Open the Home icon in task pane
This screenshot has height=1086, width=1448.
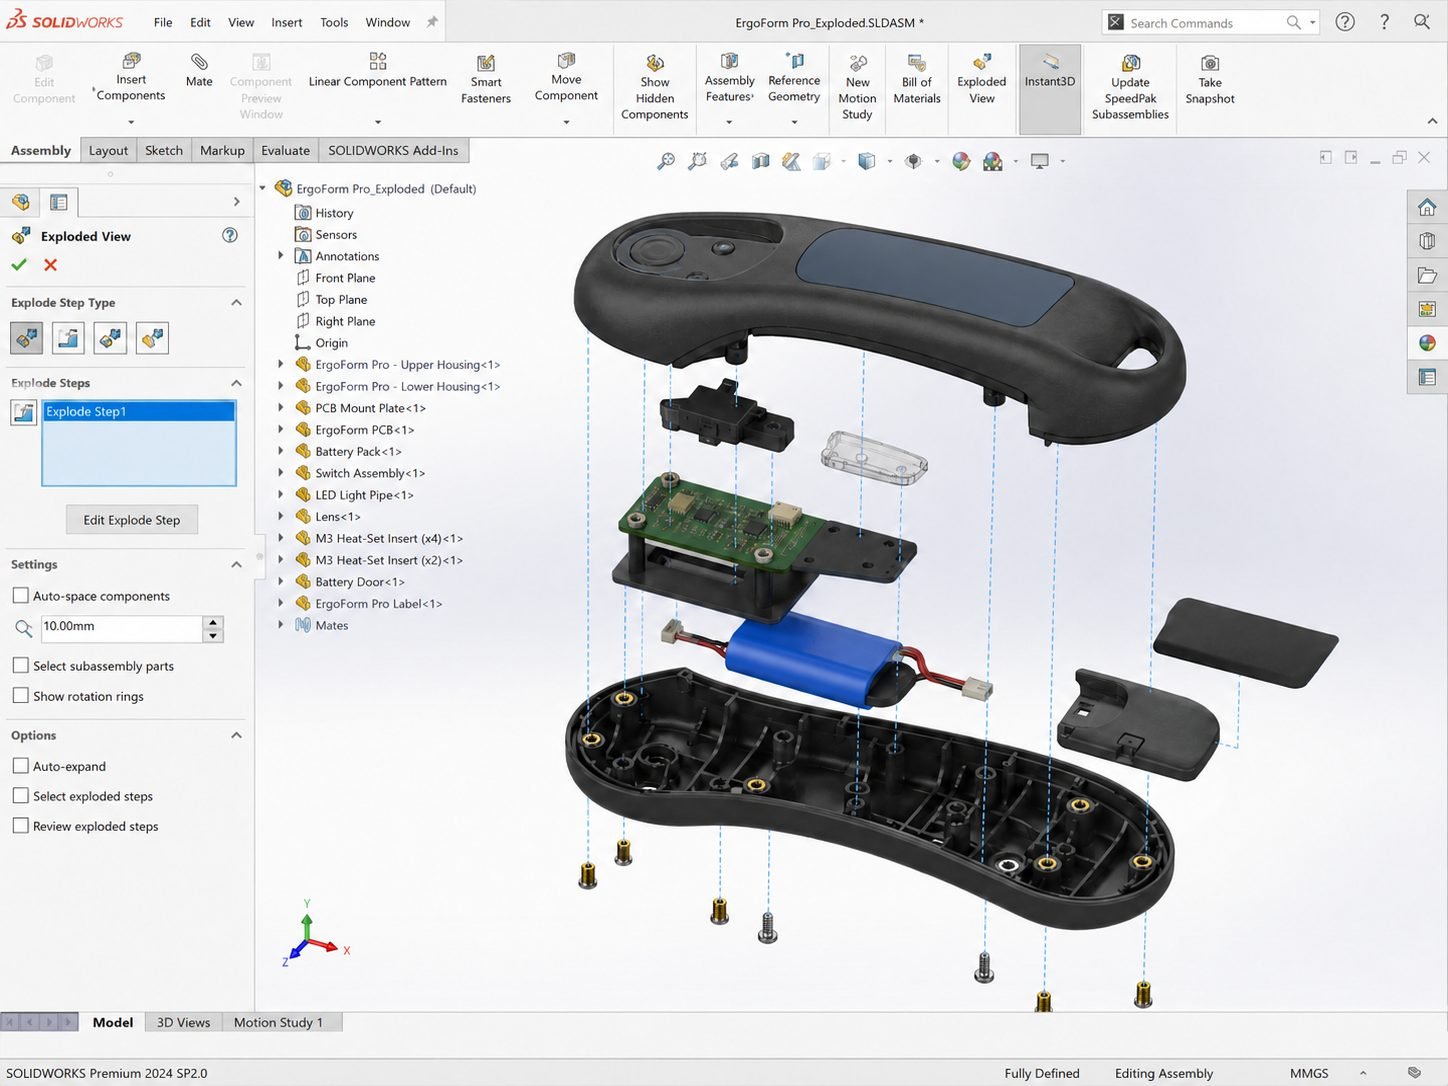1427,207
